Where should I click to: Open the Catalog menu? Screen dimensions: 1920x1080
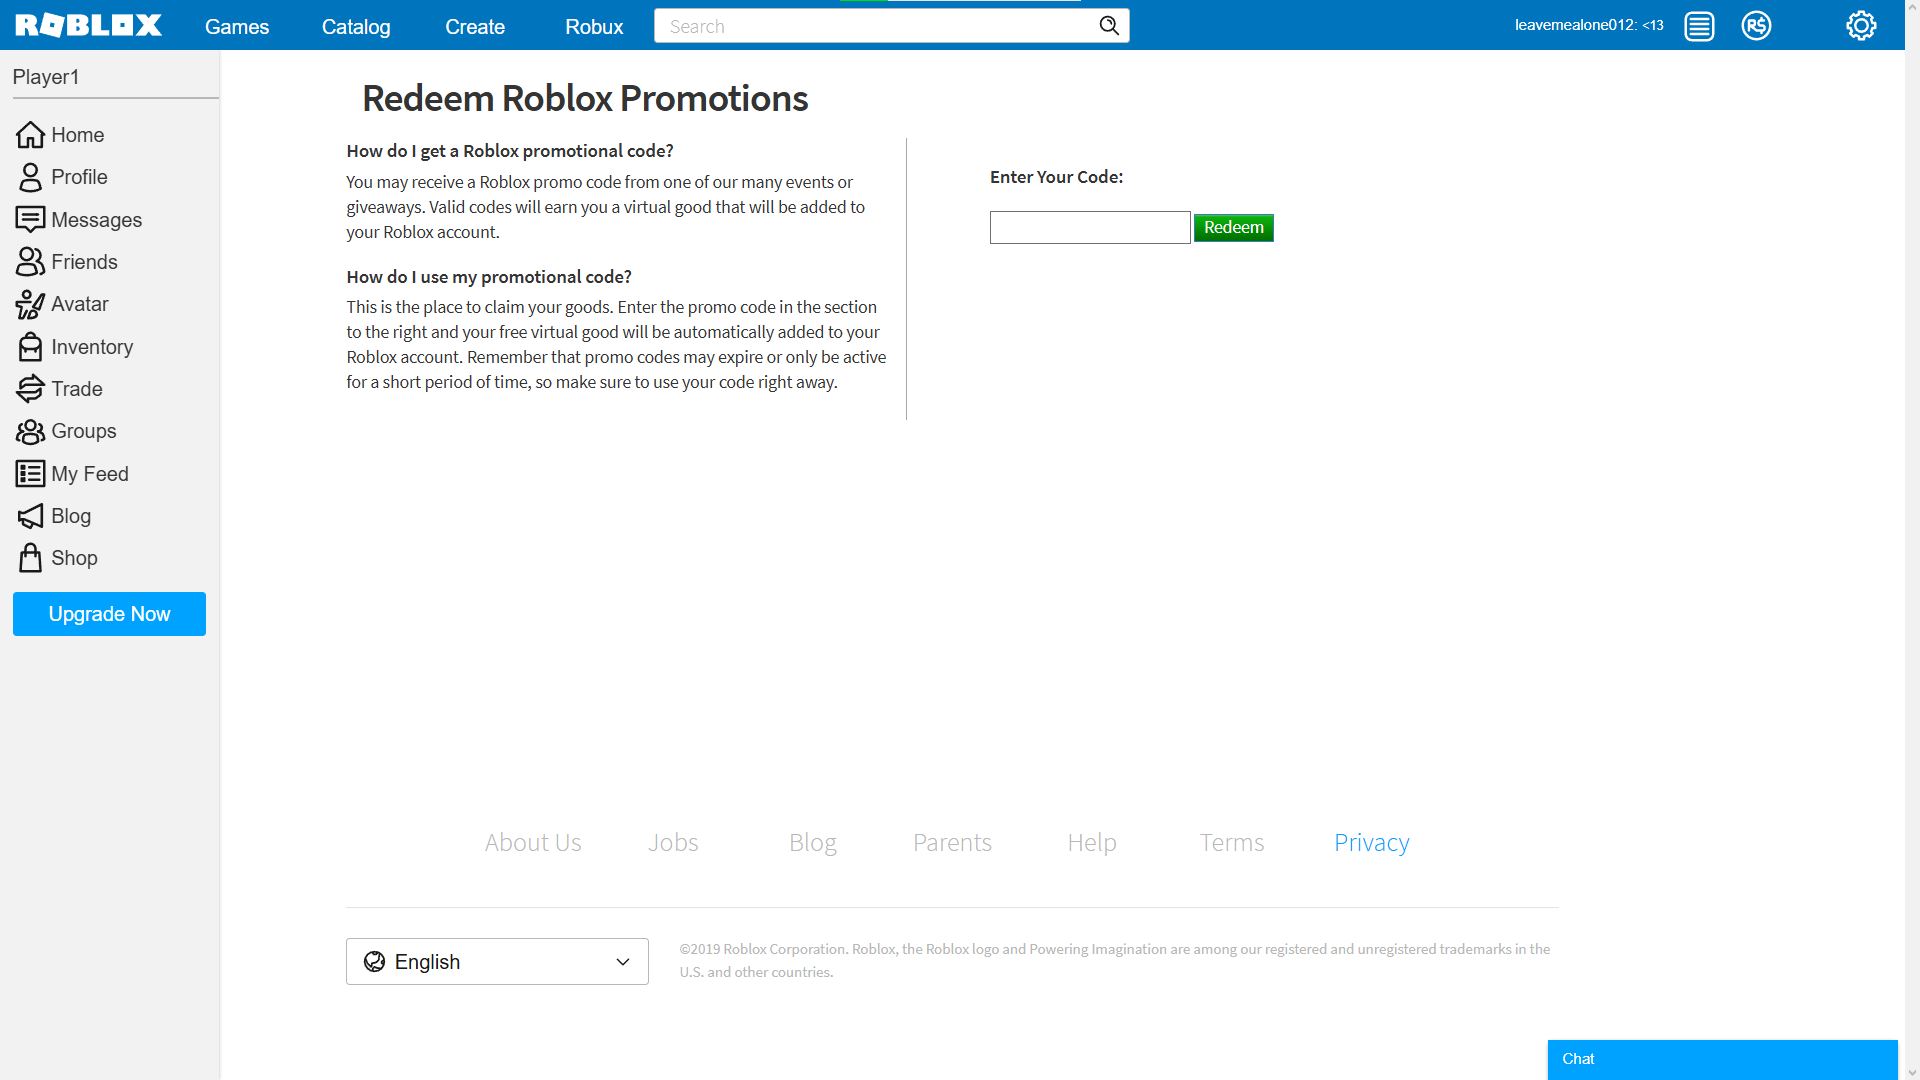click(x=356, y=27)
